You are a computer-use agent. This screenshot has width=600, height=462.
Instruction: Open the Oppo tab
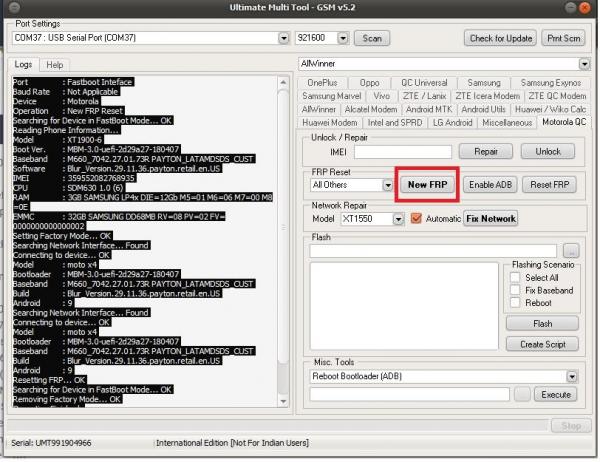369,83
